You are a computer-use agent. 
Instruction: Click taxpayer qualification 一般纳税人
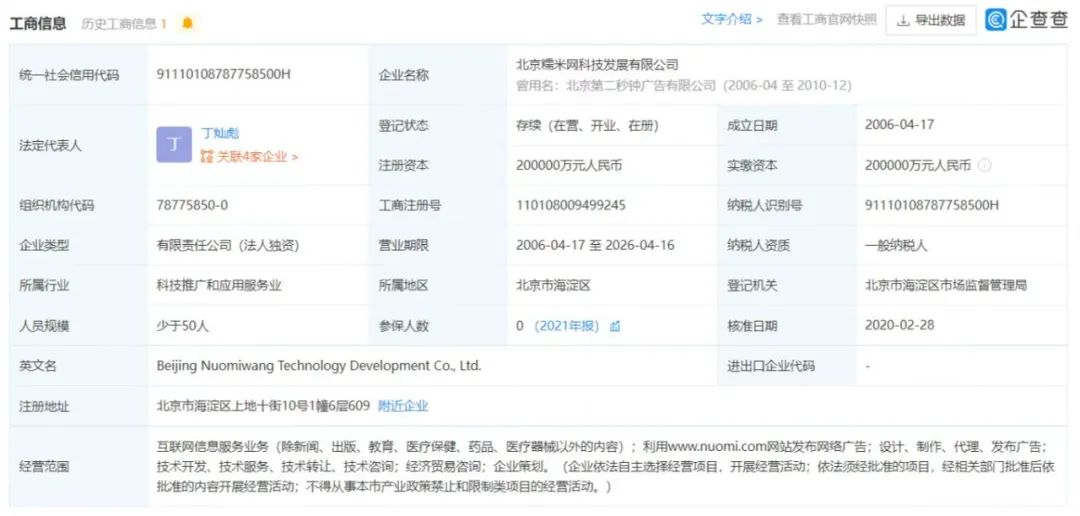click(x=896, y=245)
